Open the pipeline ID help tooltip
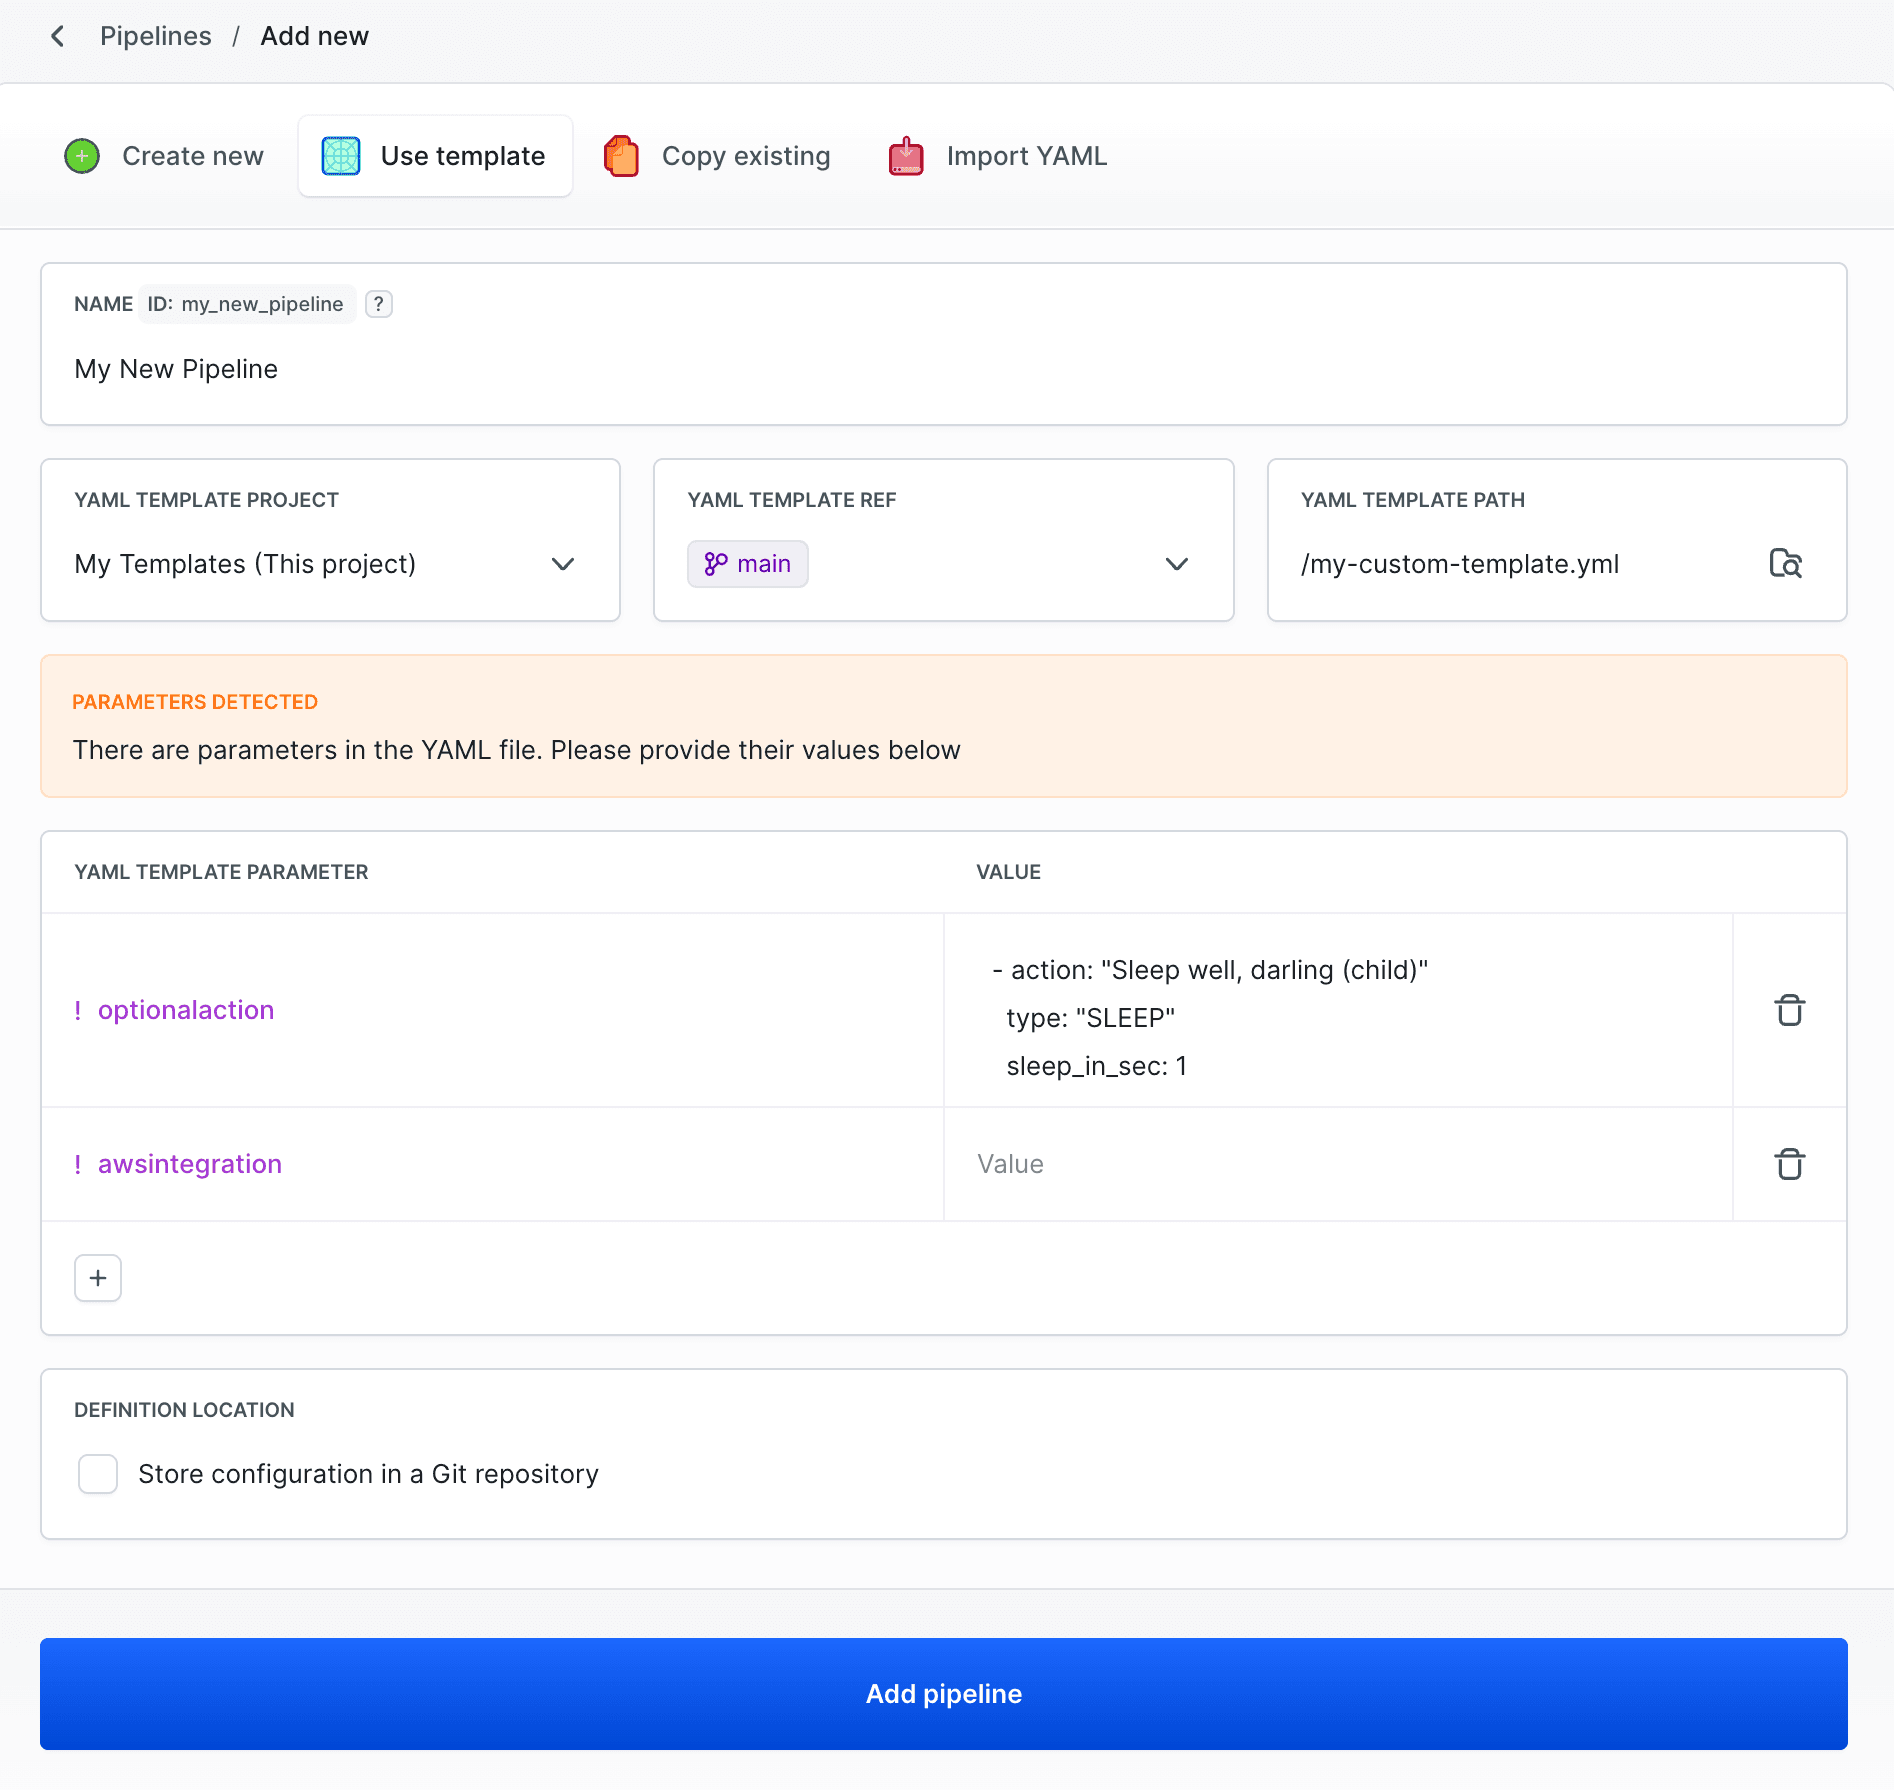Viewport: 1894px width, 1790px height. (x=378, y=304)
